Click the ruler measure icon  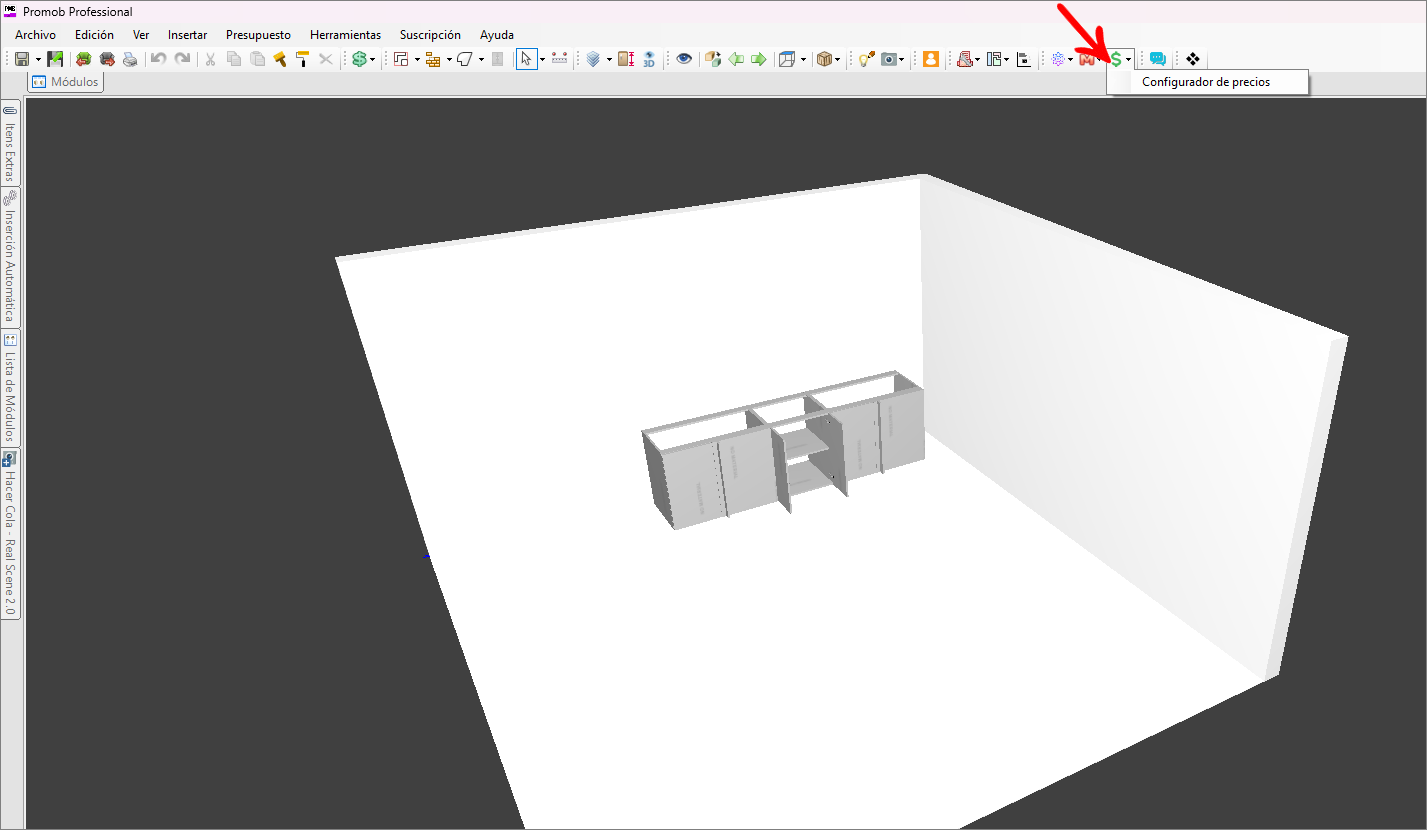point(560,60)
